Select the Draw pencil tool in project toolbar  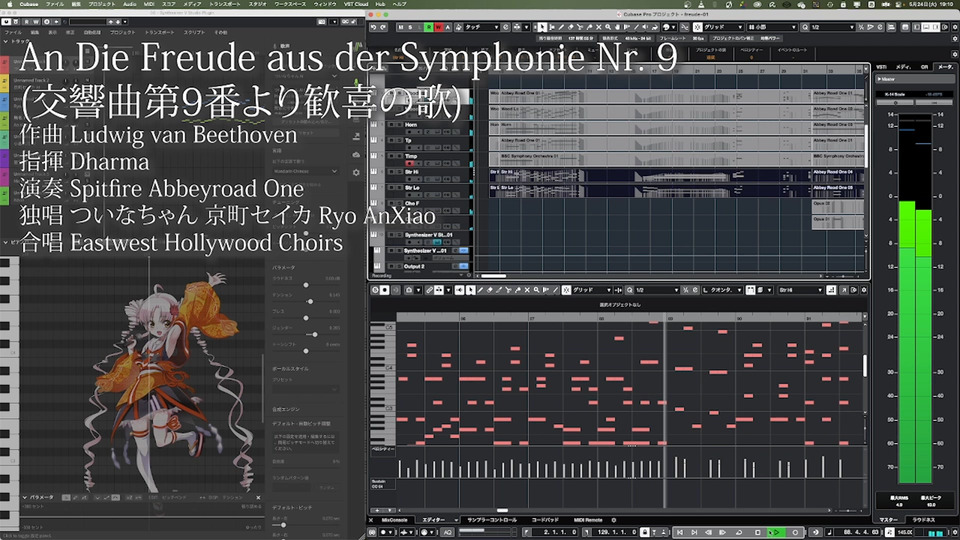(x=561, y=28)
